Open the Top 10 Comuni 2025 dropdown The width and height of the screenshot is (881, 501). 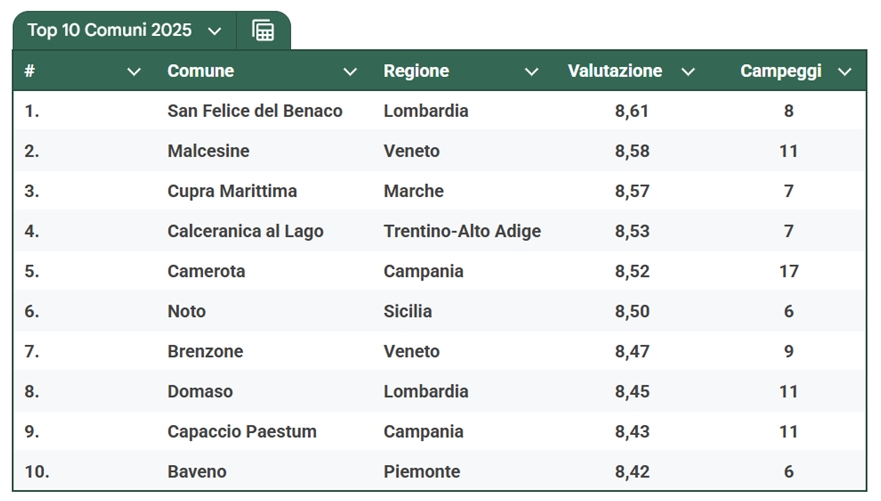coord(215,31)
